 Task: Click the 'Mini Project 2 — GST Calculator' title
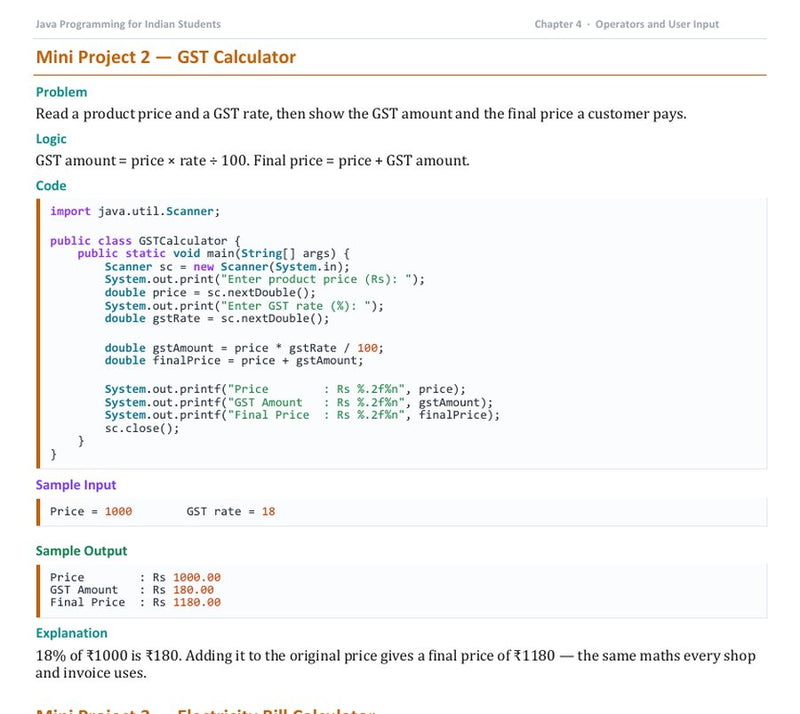coord(166,57)
